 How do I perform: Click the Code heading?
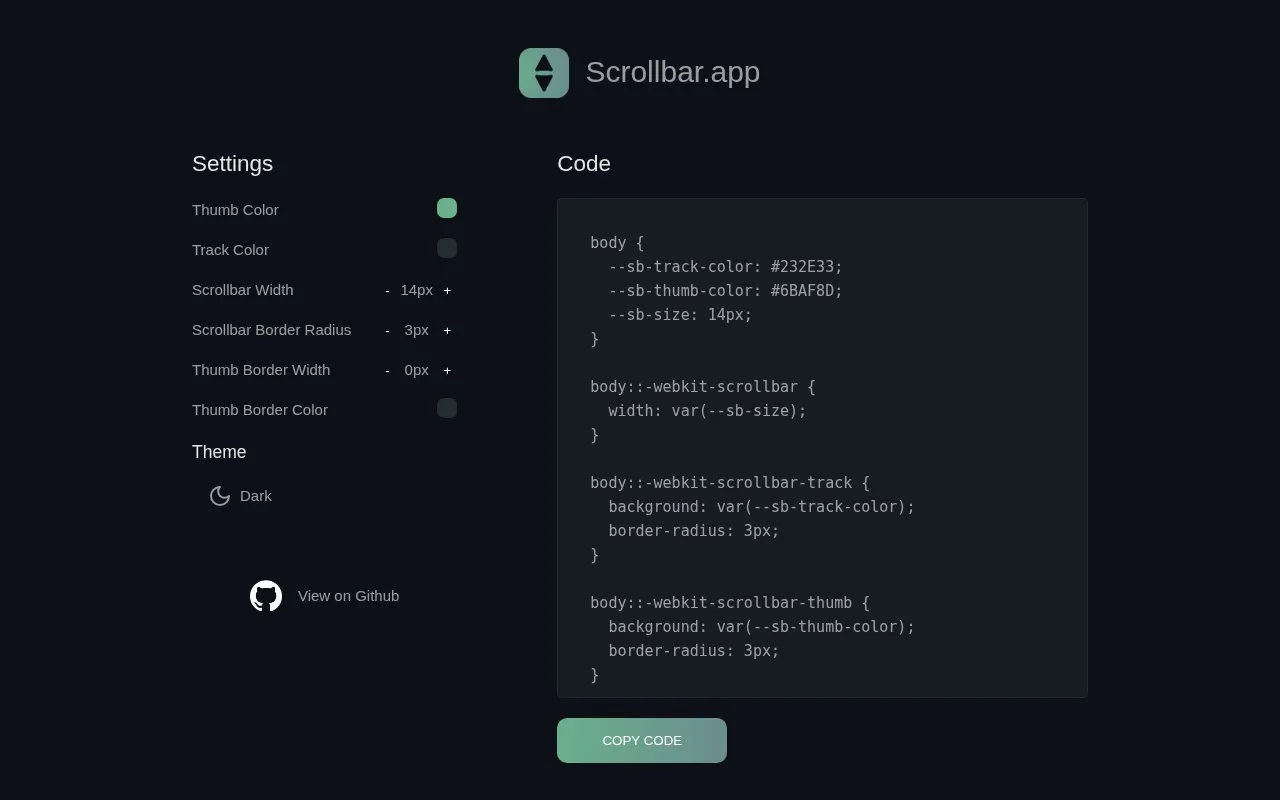point(584,164)
